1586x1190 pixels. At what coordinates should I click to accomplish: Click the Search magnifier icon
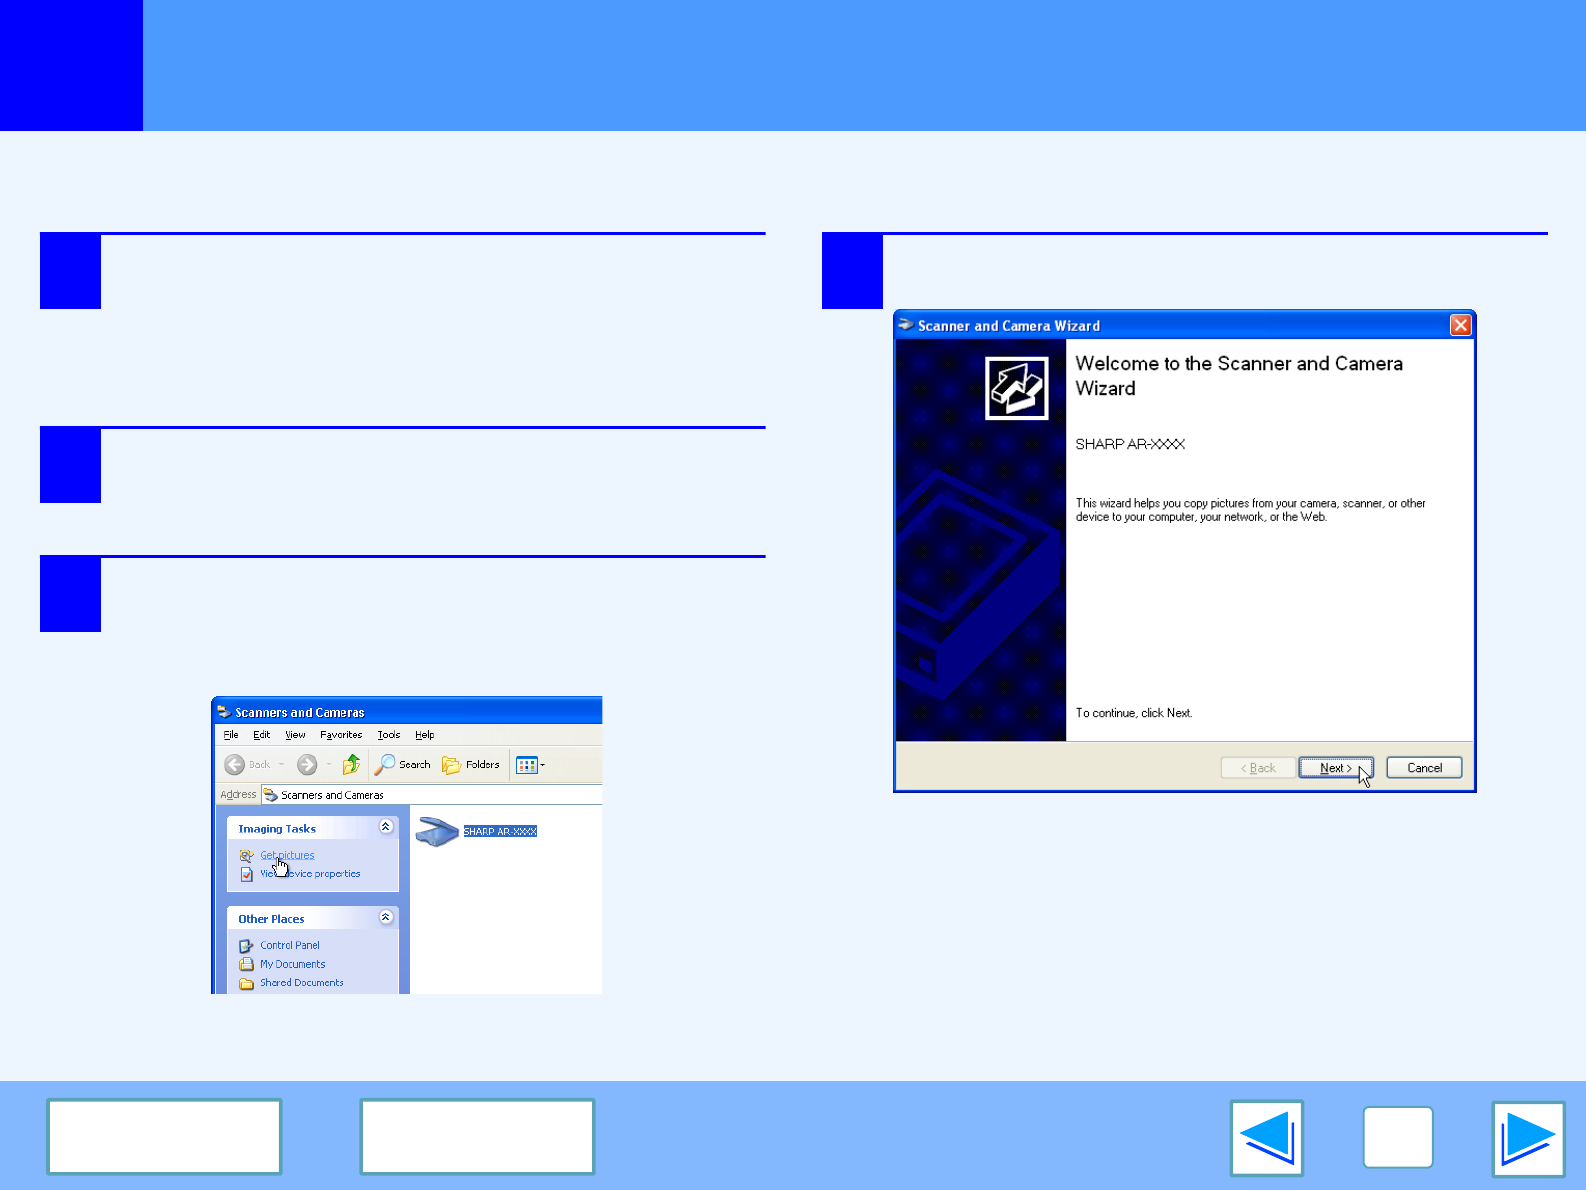coord(385,765)
